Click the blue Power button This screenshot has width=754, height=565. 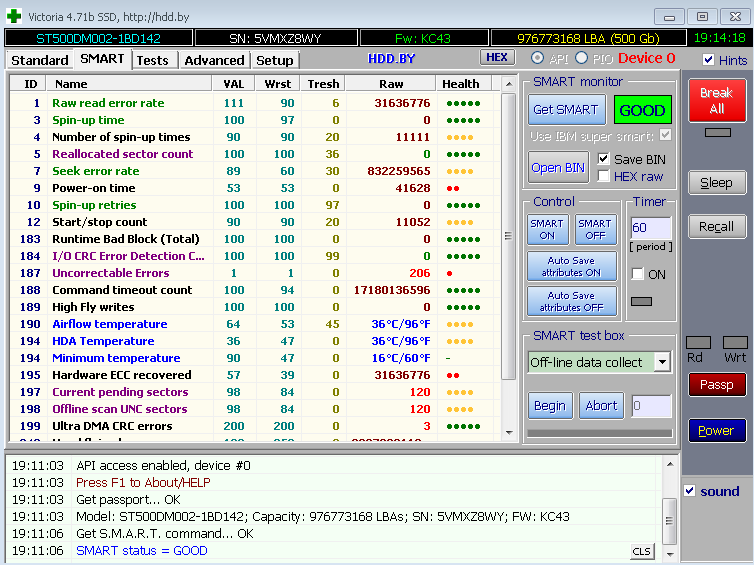(717, 430)
